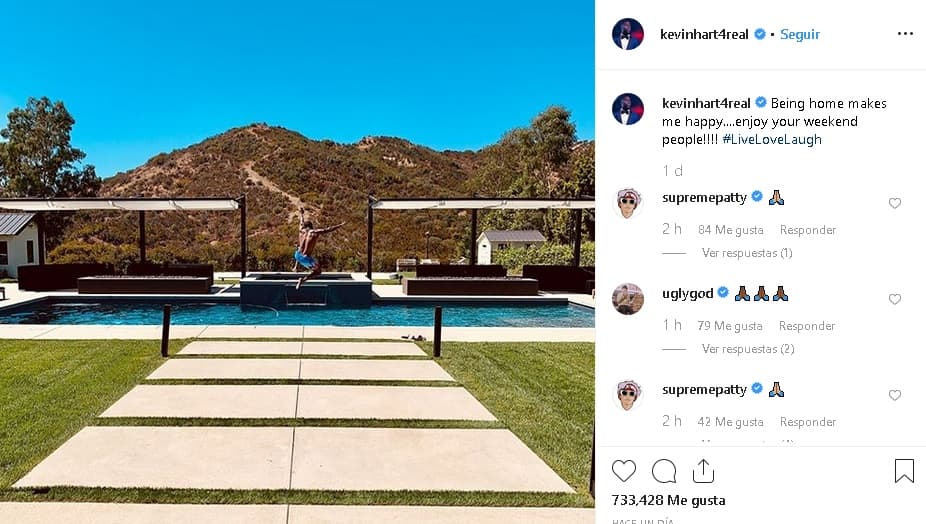Expand Ver respuestas (2) under uglygod
Image resolution: width=926 pixels, height=524 pixels.
pos(748,349)
